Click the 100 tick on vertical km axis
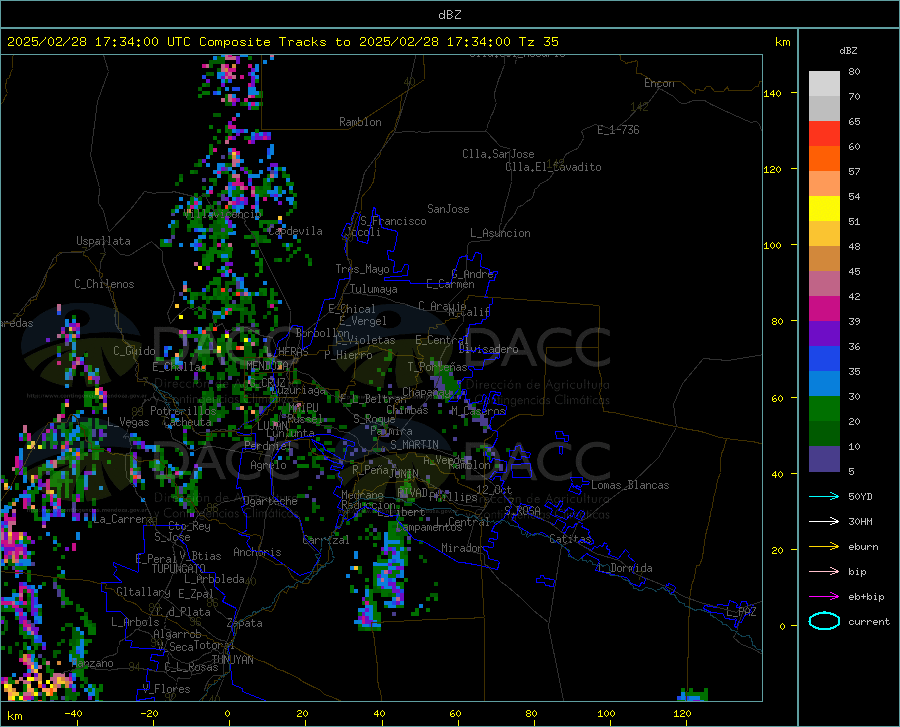This screenshot has height=727, width=900. pos(772,245)
